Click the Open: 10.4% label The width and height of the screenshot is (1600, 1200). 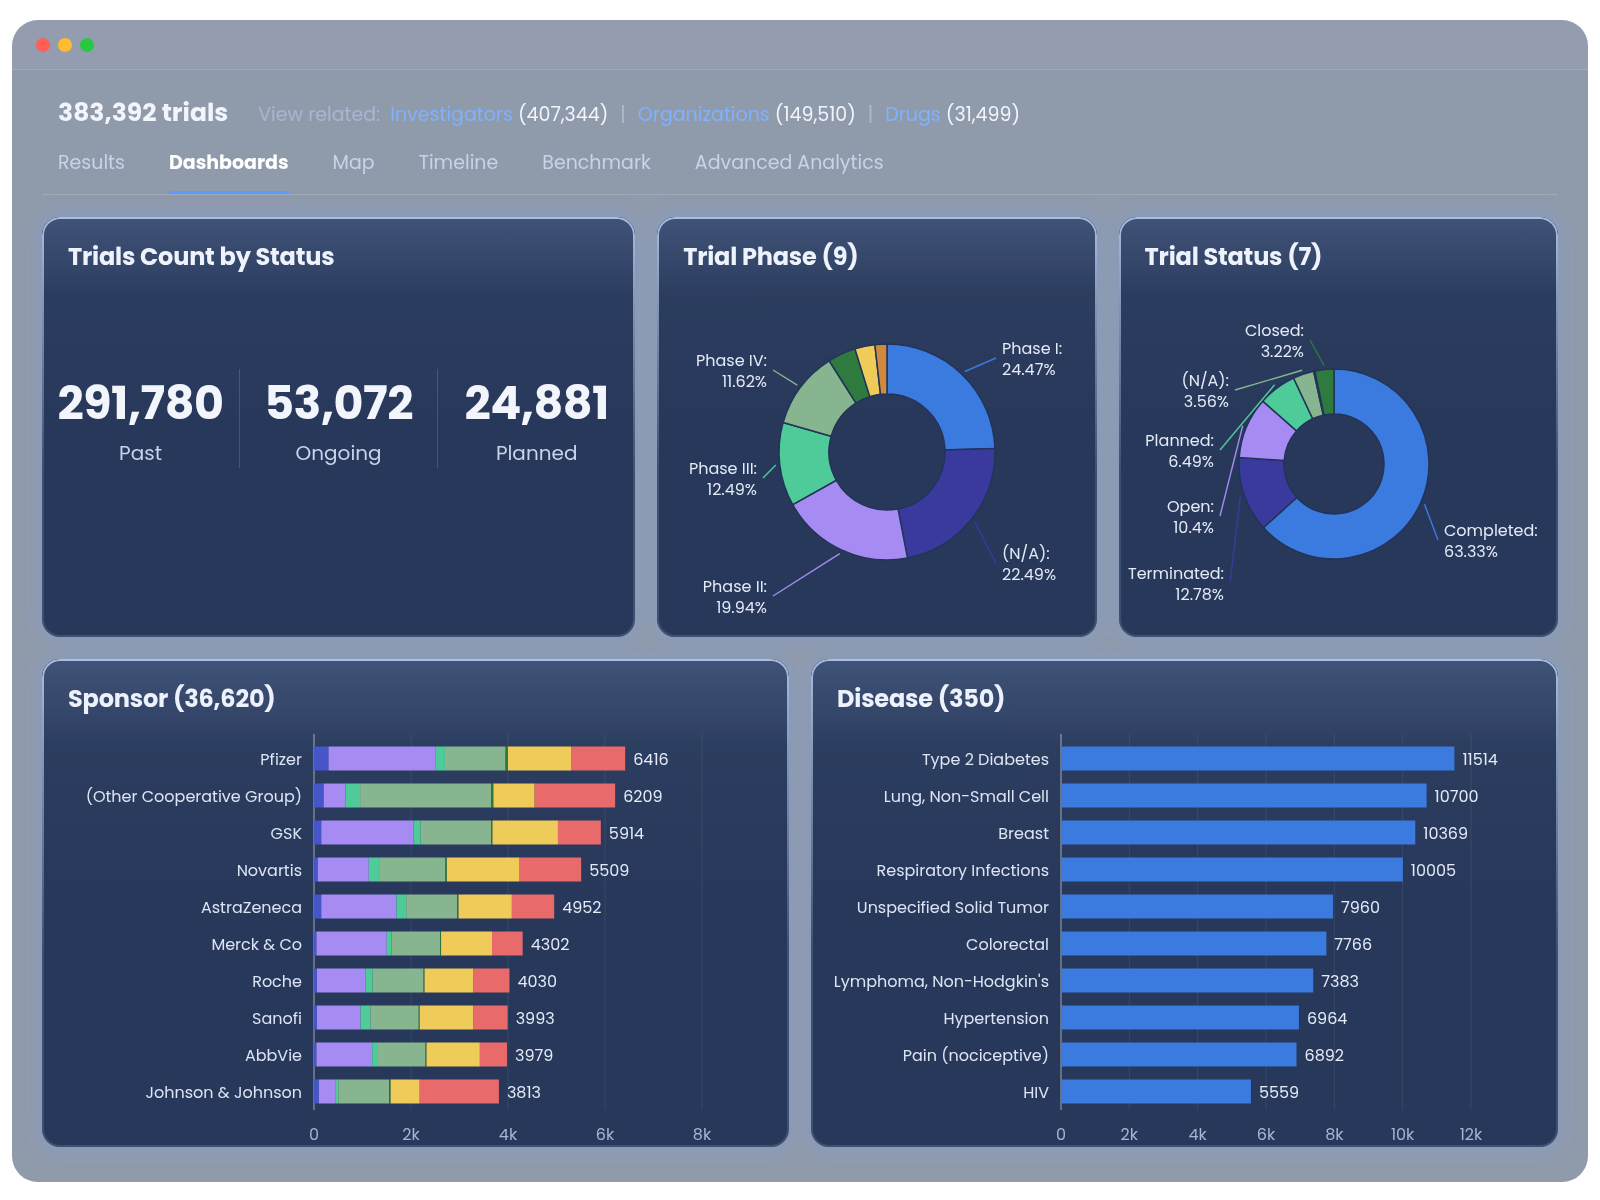click(1191, 517)
